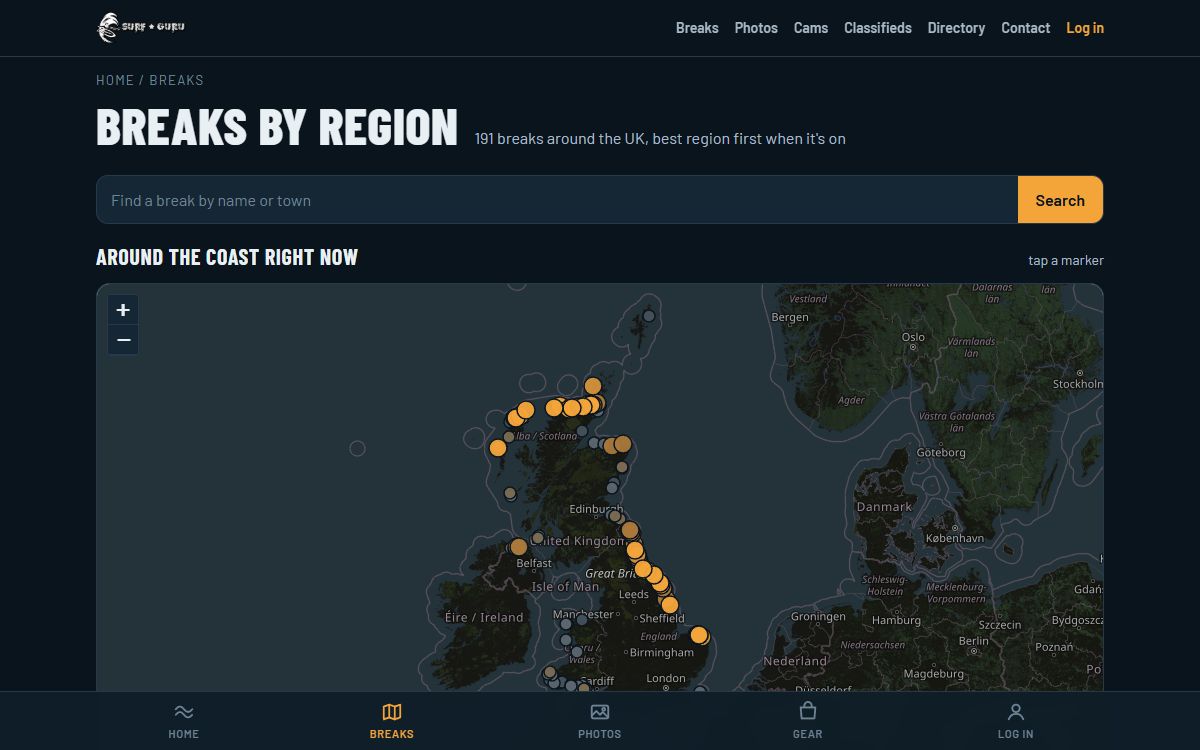Open Classifieds in the top navigation

pyautogui.click(x=878, y=28)
